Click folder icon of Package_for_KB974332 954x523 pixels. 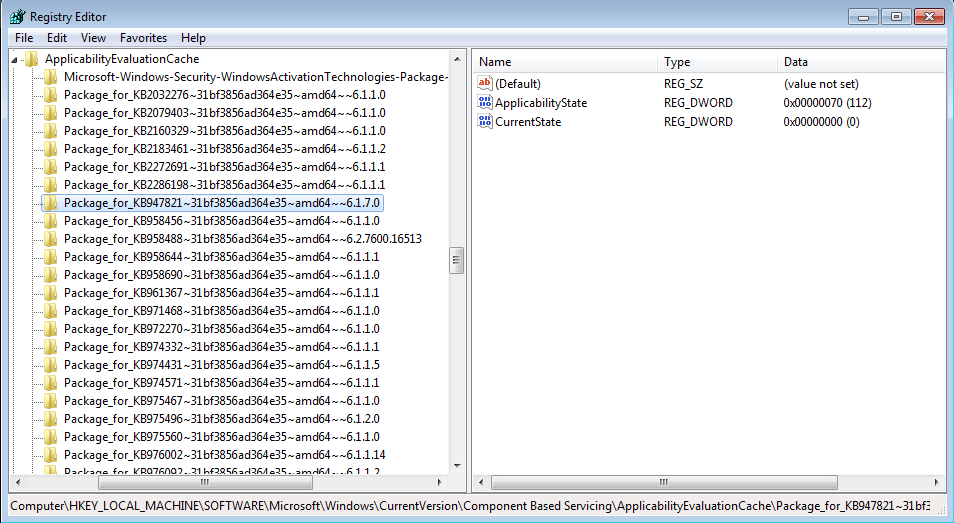51,347
